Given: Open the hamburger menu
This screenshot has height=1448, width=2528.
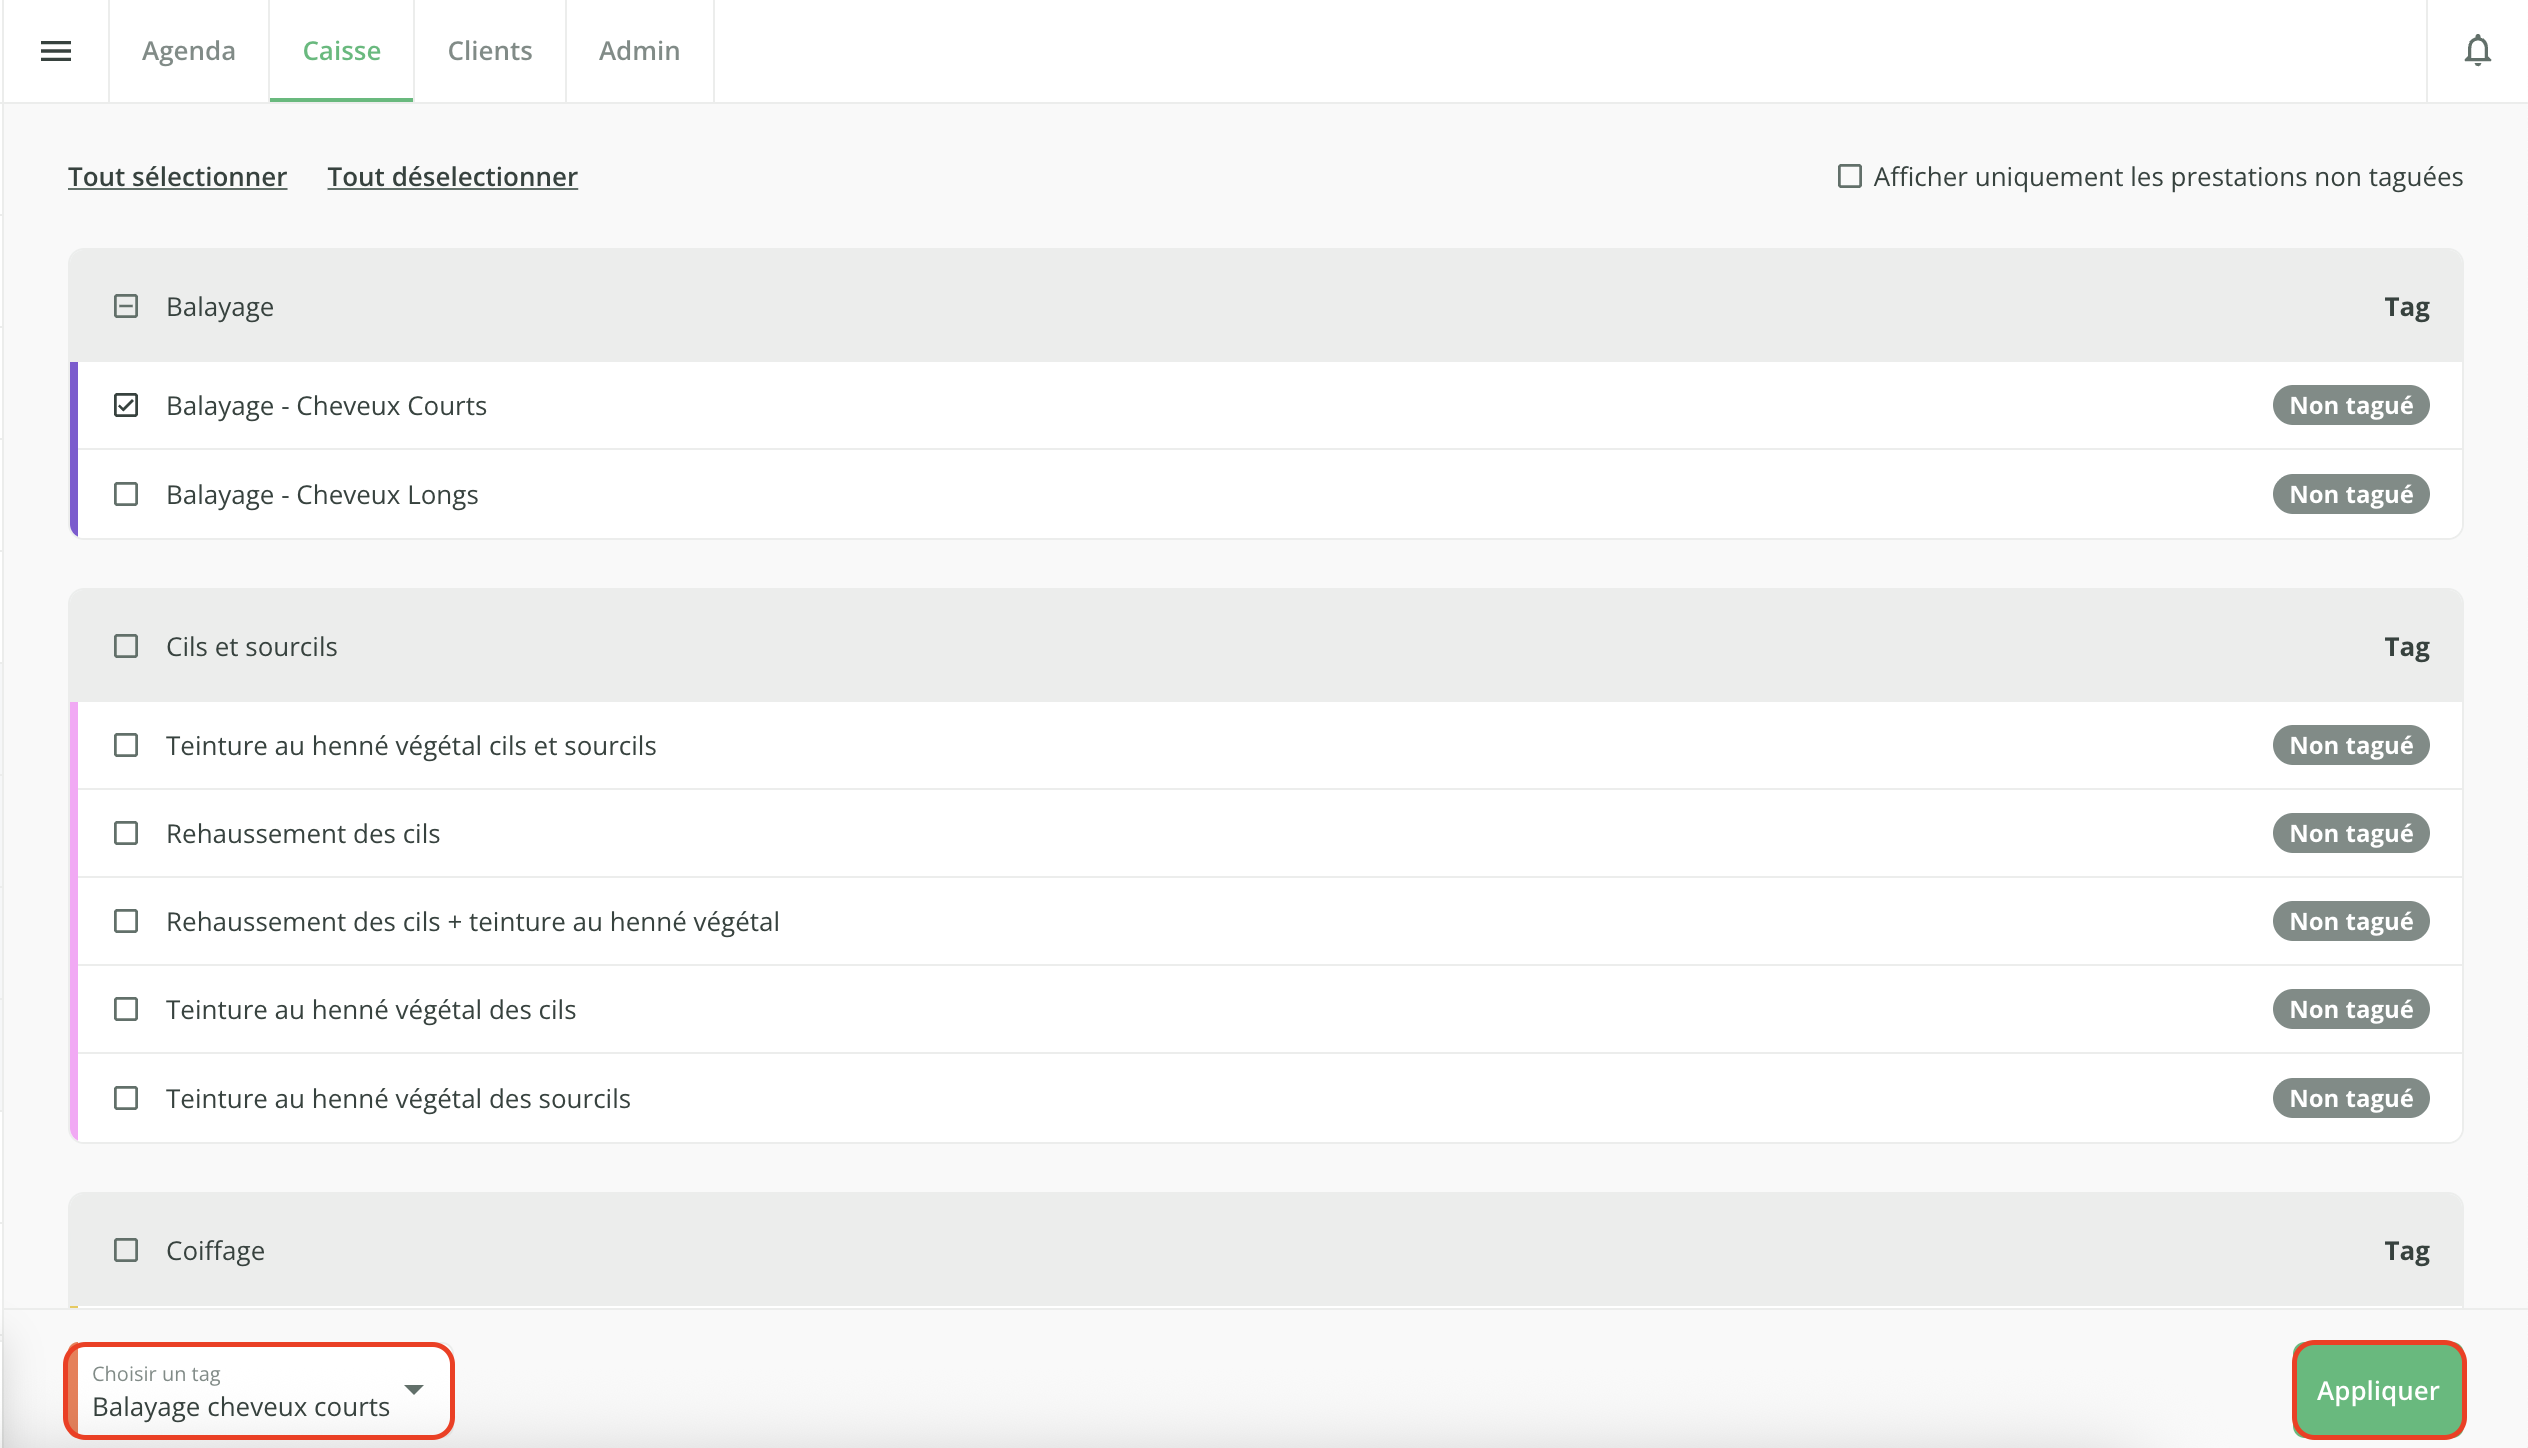Looking at the screenshot, I should (56, 51).
